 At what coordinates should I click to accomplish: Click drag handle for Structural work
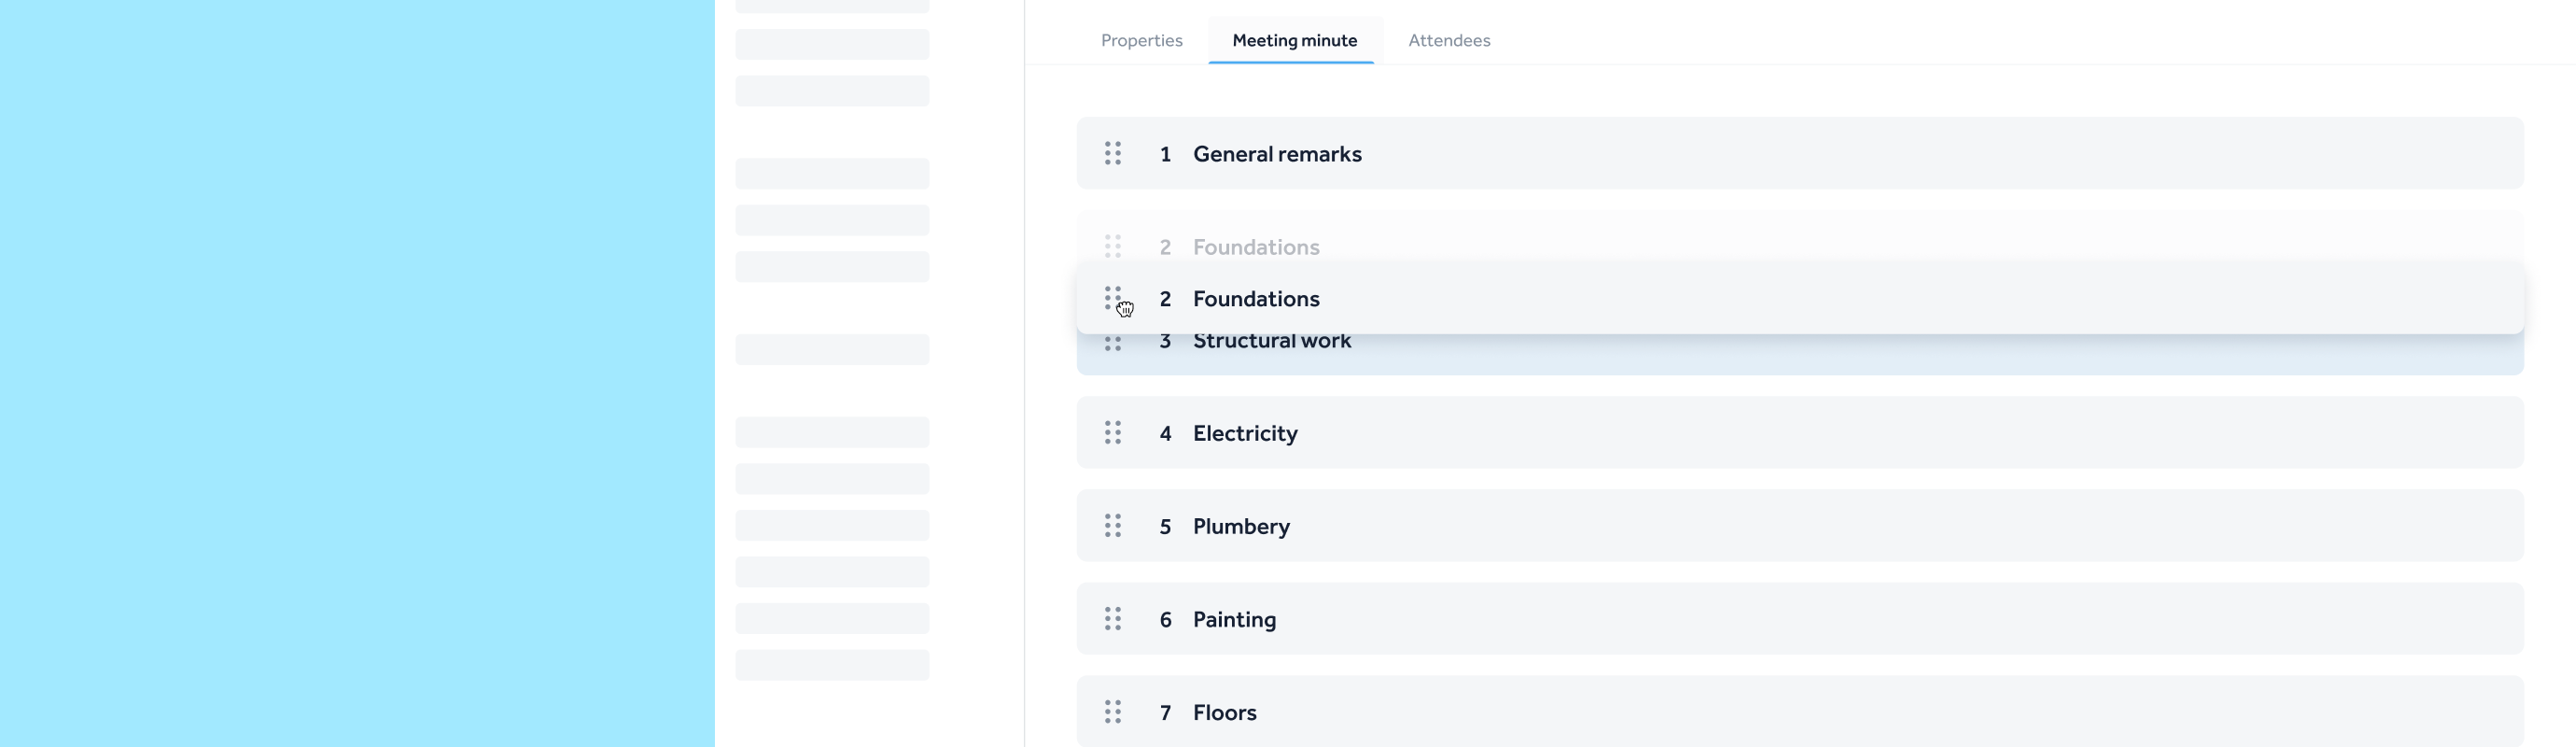pos(1112,345)
